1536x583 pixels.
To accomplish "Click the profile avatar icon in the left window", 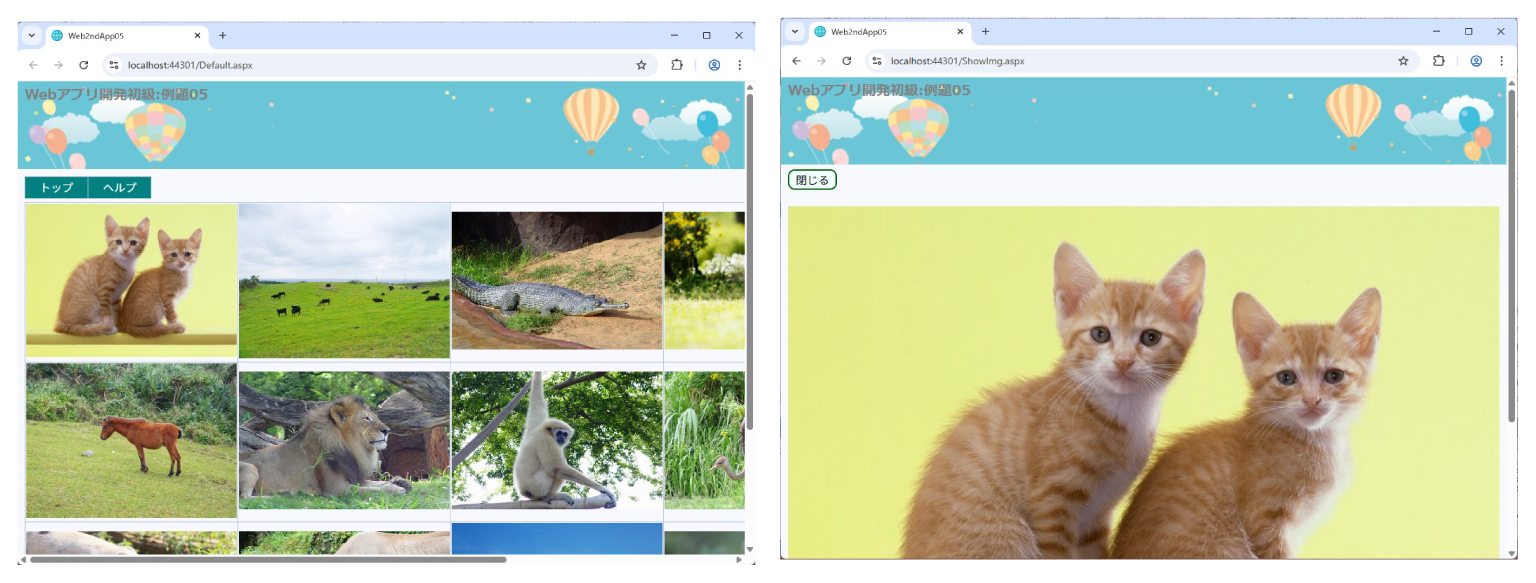I will tap(714, 64).
